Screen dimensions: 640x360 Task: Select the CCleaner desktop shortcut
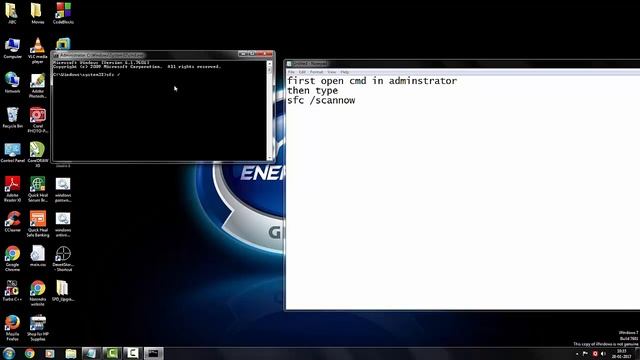tap(12, 222)
